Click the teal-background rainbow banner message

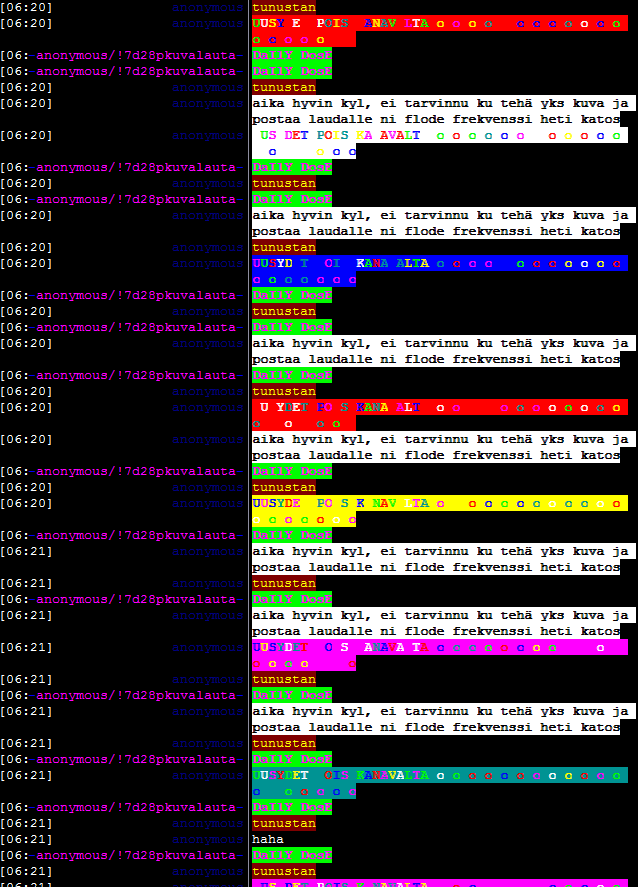(x=439, y=776)
